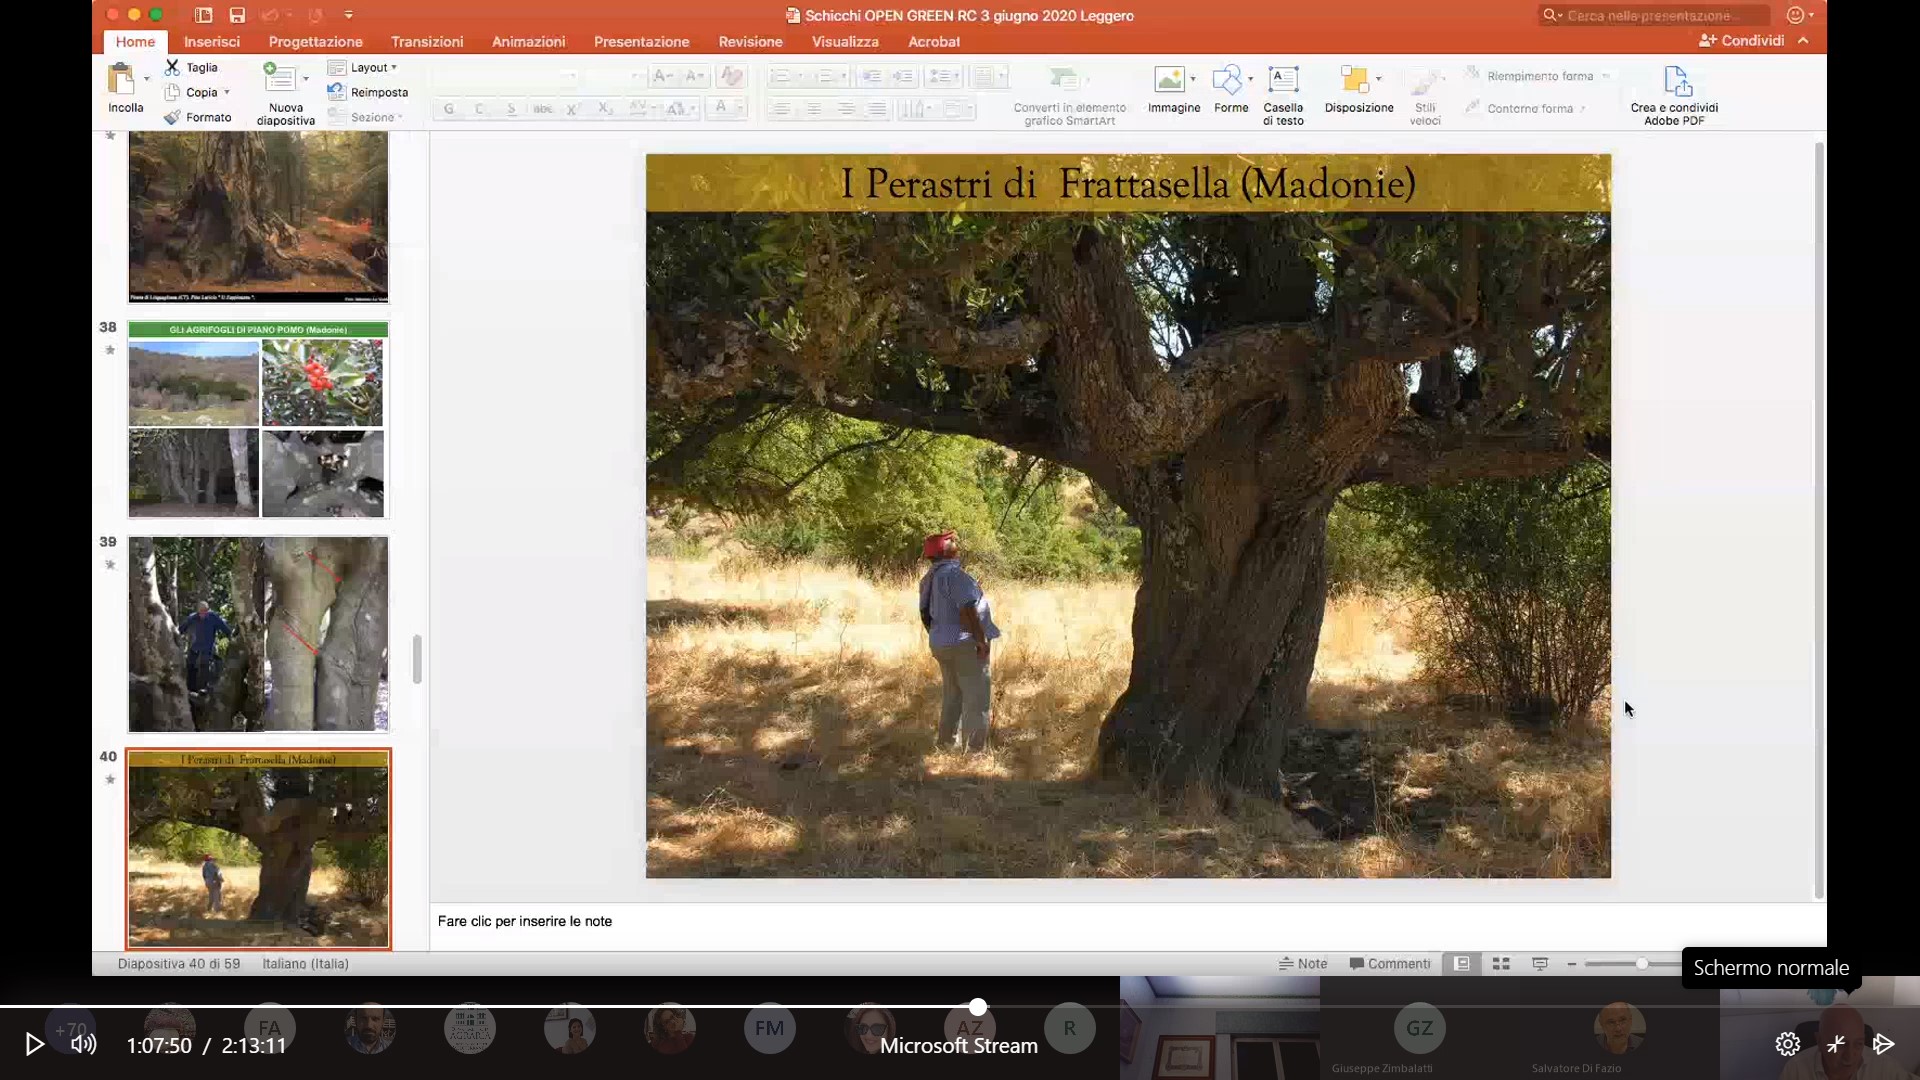Click the Forme shapes icon
The height and width of the screenshot is (1080, 1920).
coord(1226,80)
